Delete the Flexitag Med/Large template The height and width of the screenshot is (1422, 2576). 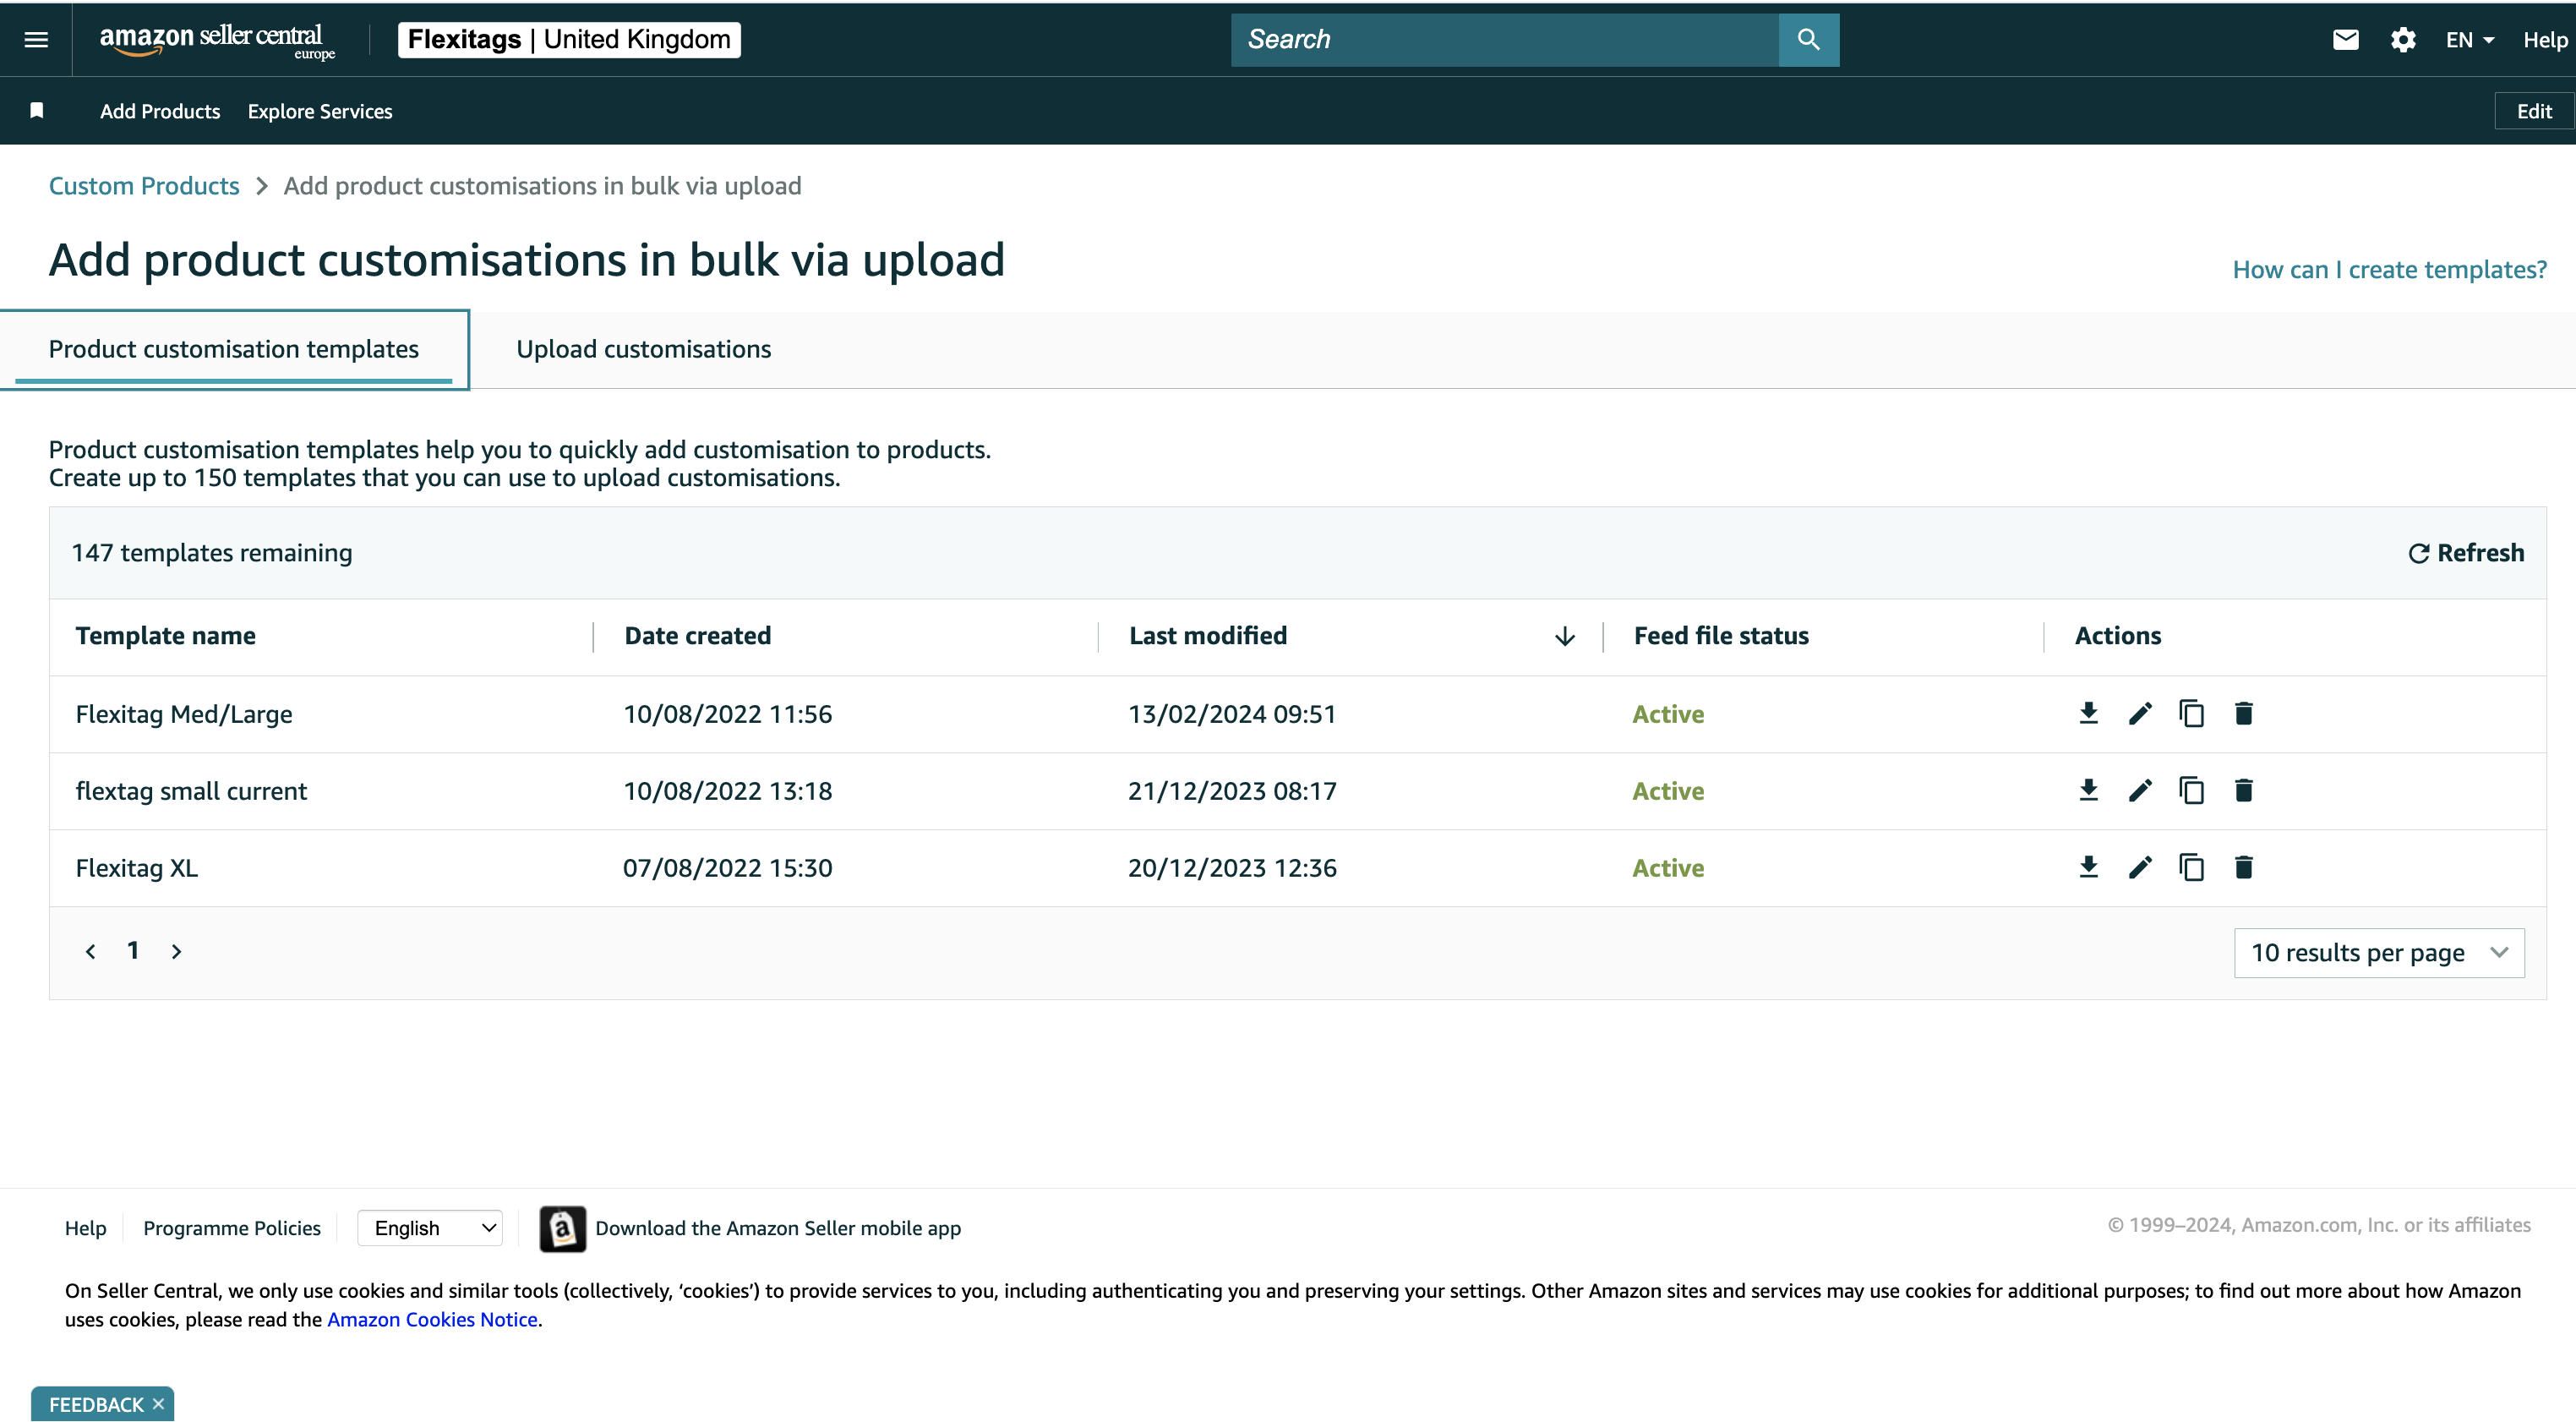coord(2243,713)
